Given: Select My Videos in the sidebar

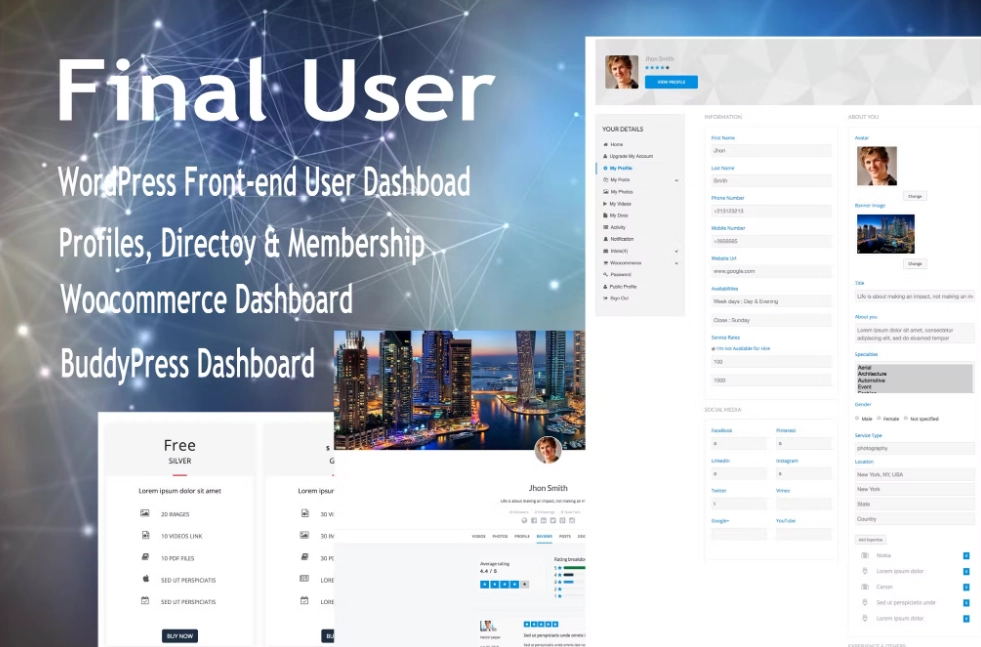Looking at the screenshot, I should pyautogui.click(x=622, y=204).
